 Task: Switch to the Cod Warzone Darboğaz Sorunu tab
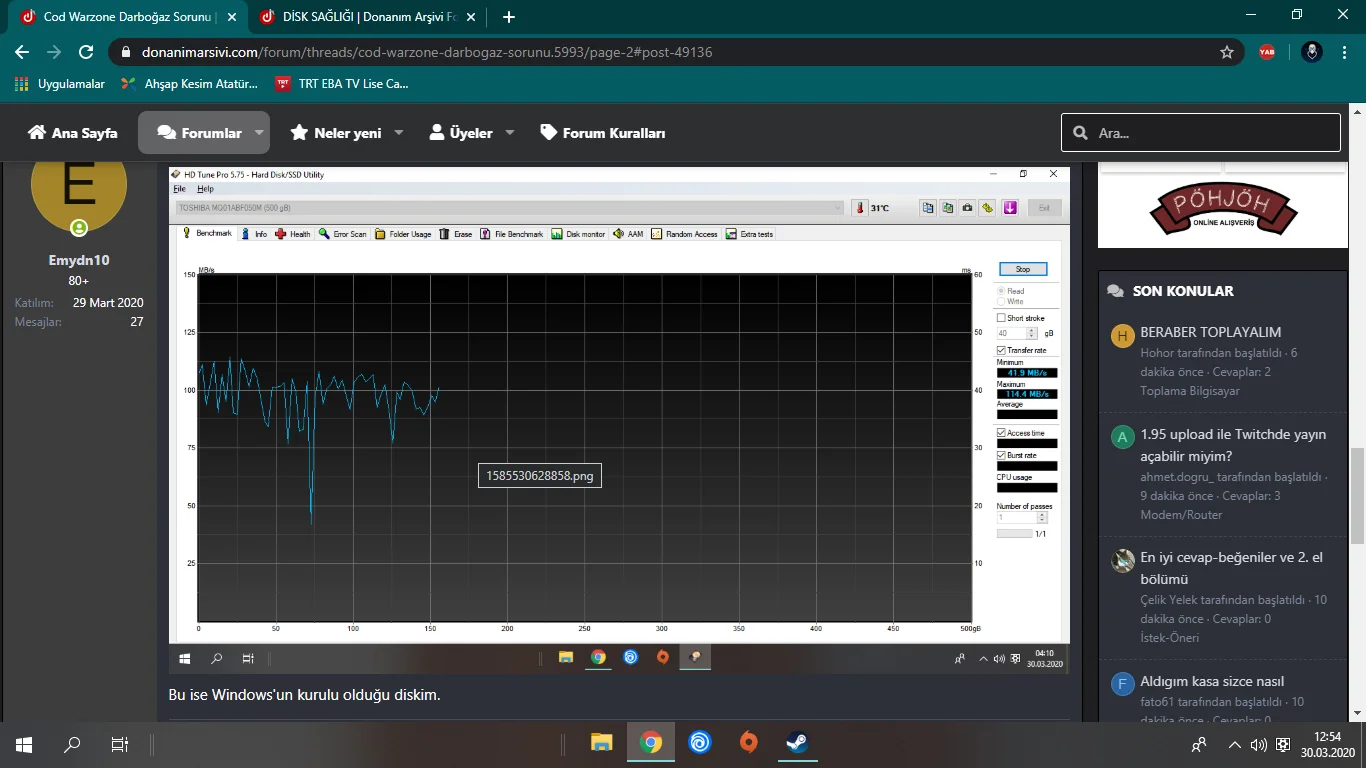pyautogui.click(x=118, y=17)
